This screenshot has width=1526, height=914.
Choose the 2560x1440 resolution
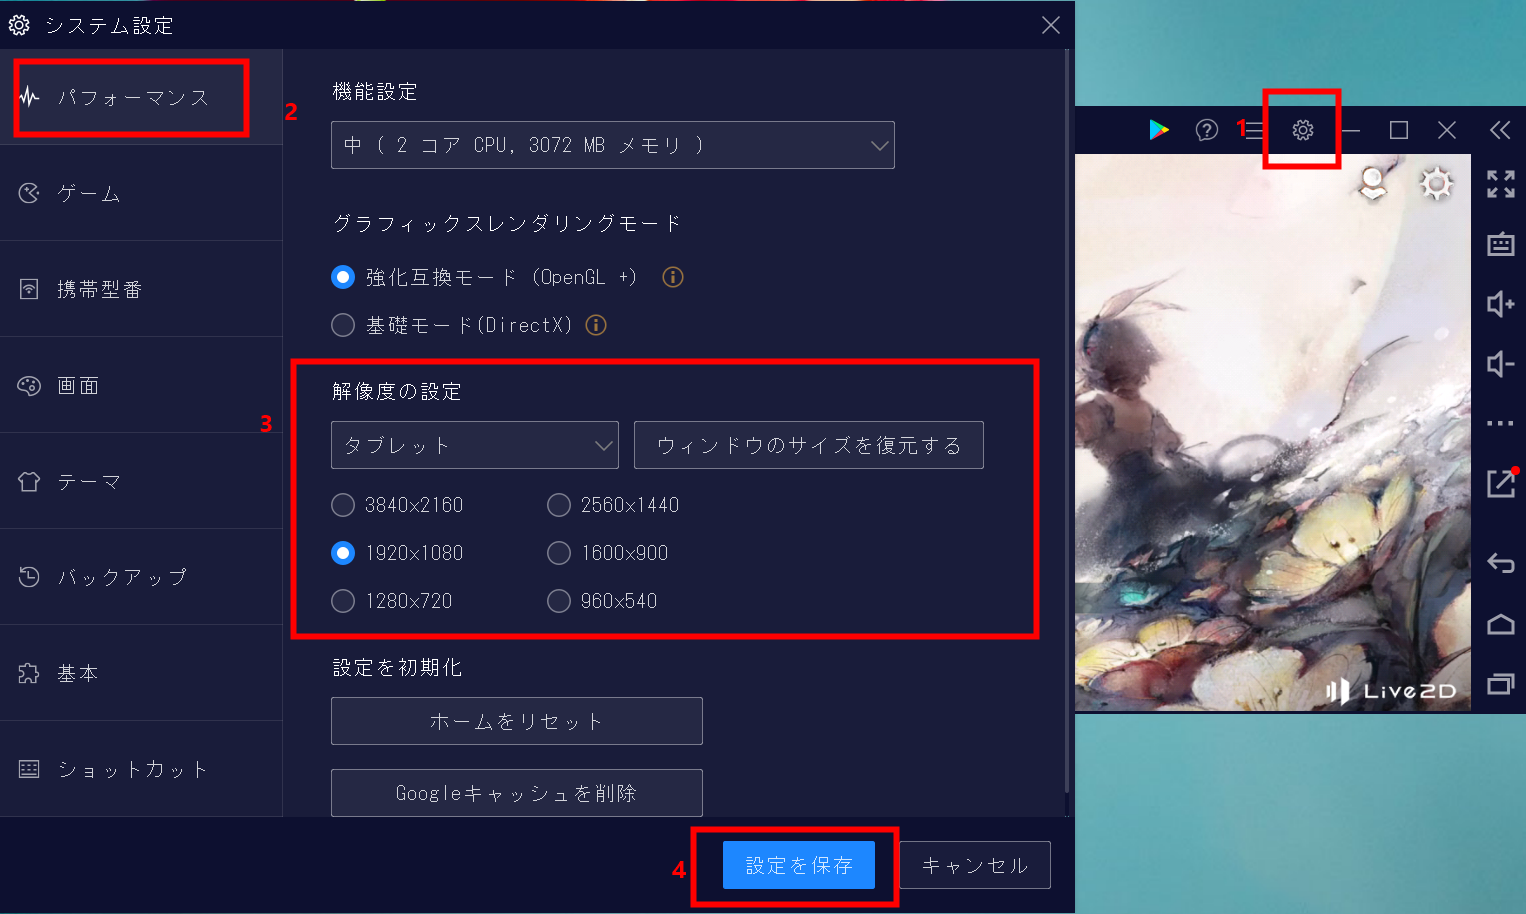tap(559, 505)
